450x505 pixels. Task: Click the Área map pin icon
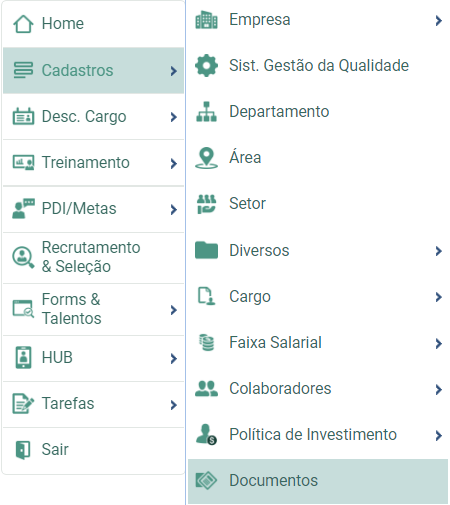(206, 158)
